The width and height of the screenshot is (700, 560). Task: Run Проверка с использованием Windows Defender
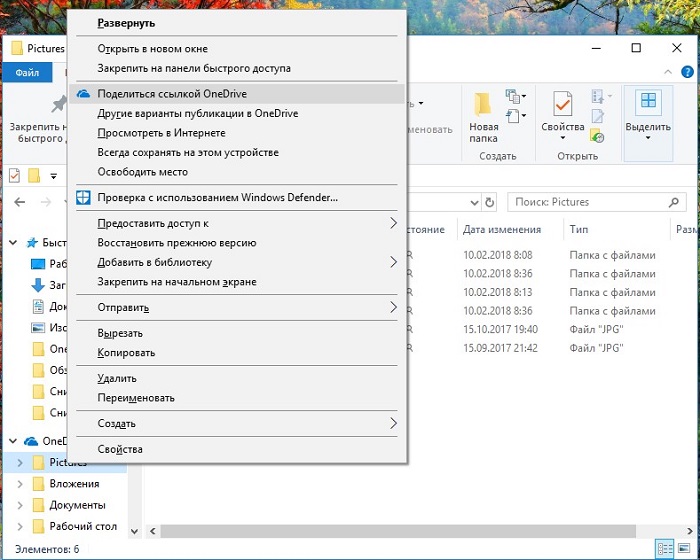tap(217, 197)
